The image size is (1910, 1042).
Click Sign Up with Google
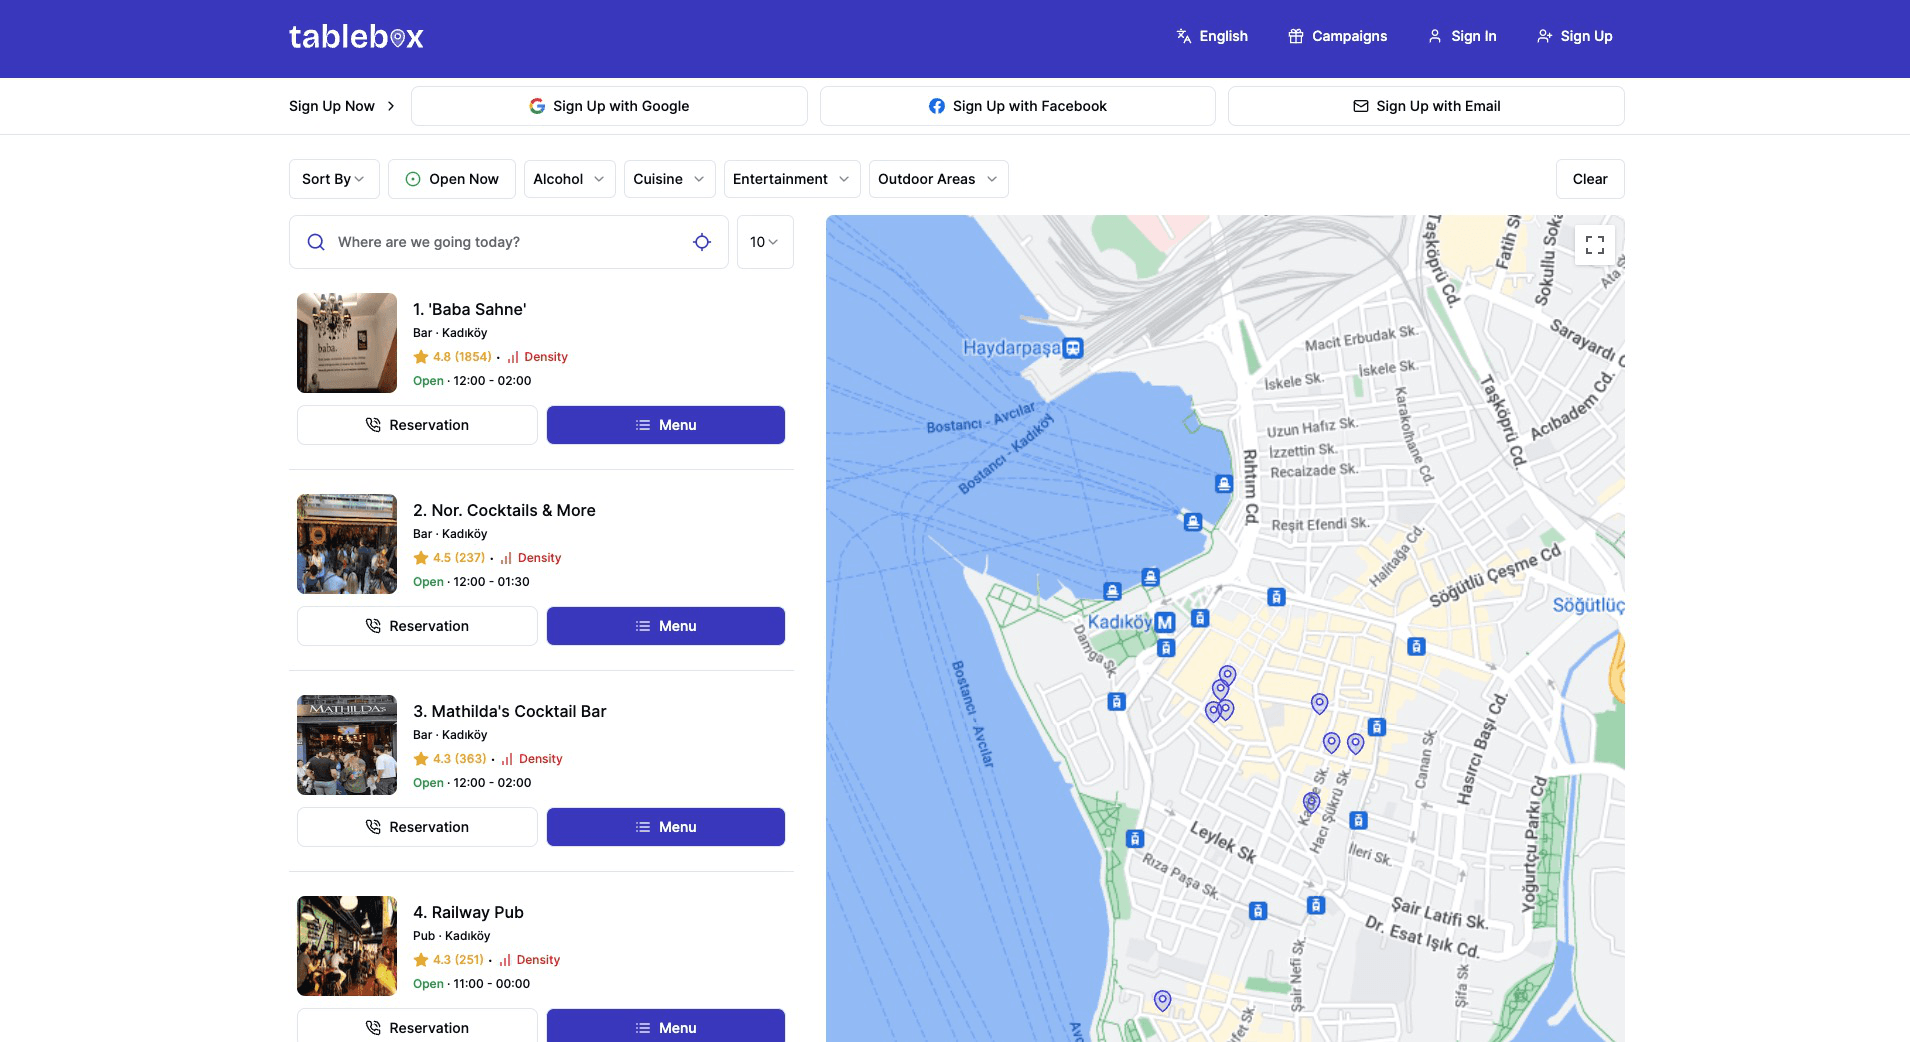coord(609,106)
